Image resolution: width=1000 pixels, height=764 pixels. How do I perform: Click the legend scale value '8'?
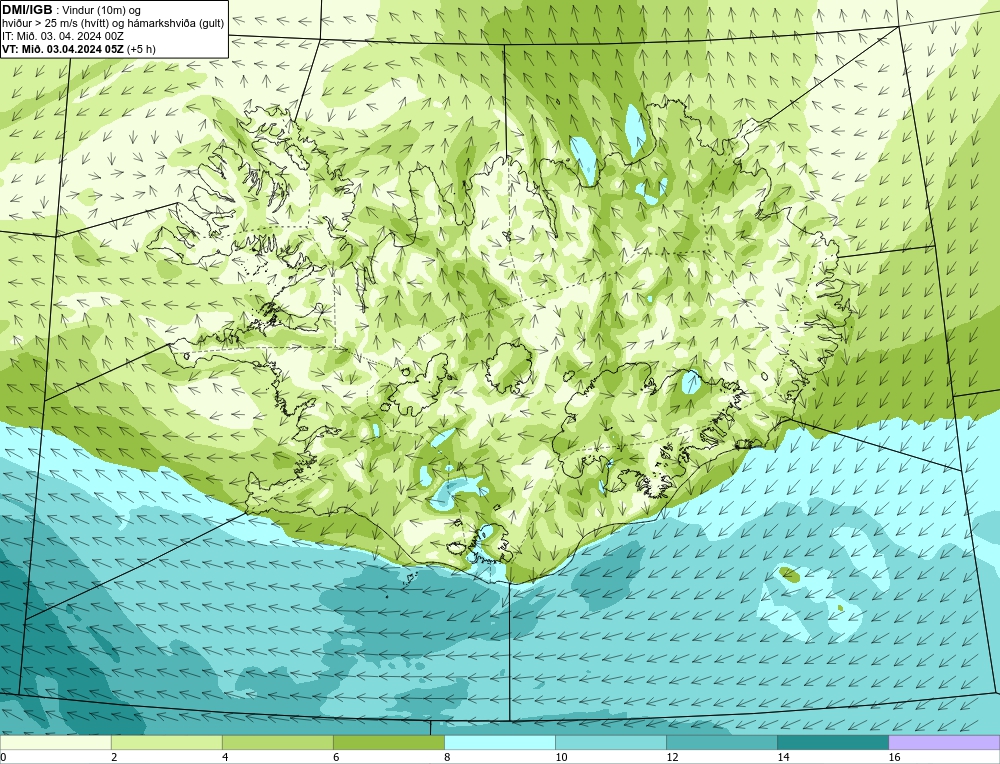tap(447, 757)
